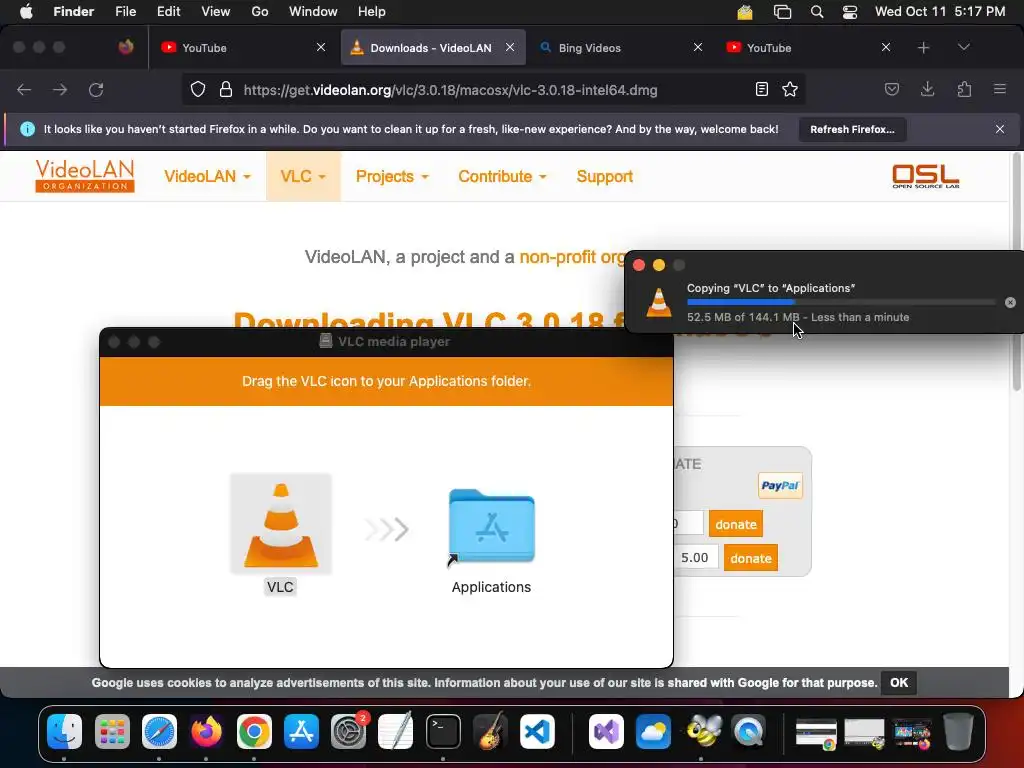Viewport: 1024px width, 768px height.
Task: Click the PayPal logo
Action: (780, 485)
